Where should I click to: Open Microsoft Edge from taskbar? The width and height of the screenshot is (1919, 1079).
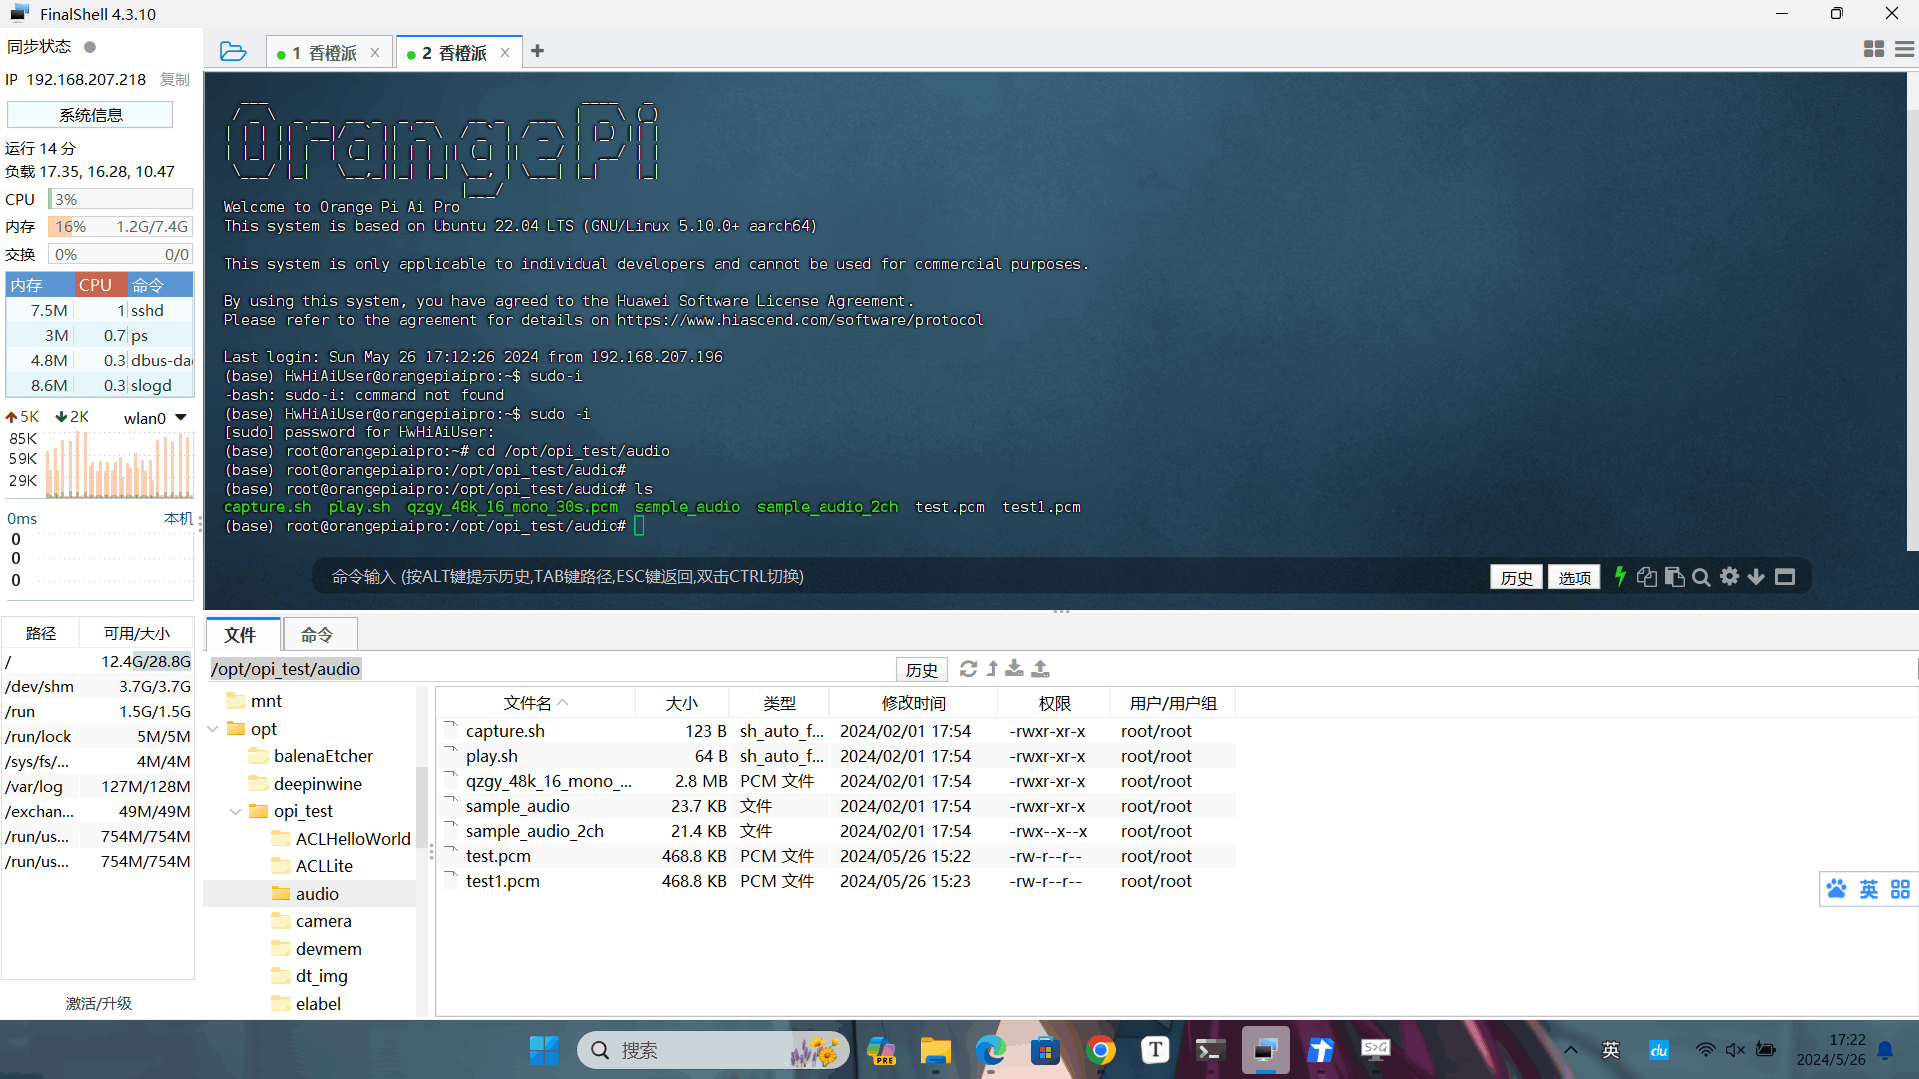tap(990, 1050)
